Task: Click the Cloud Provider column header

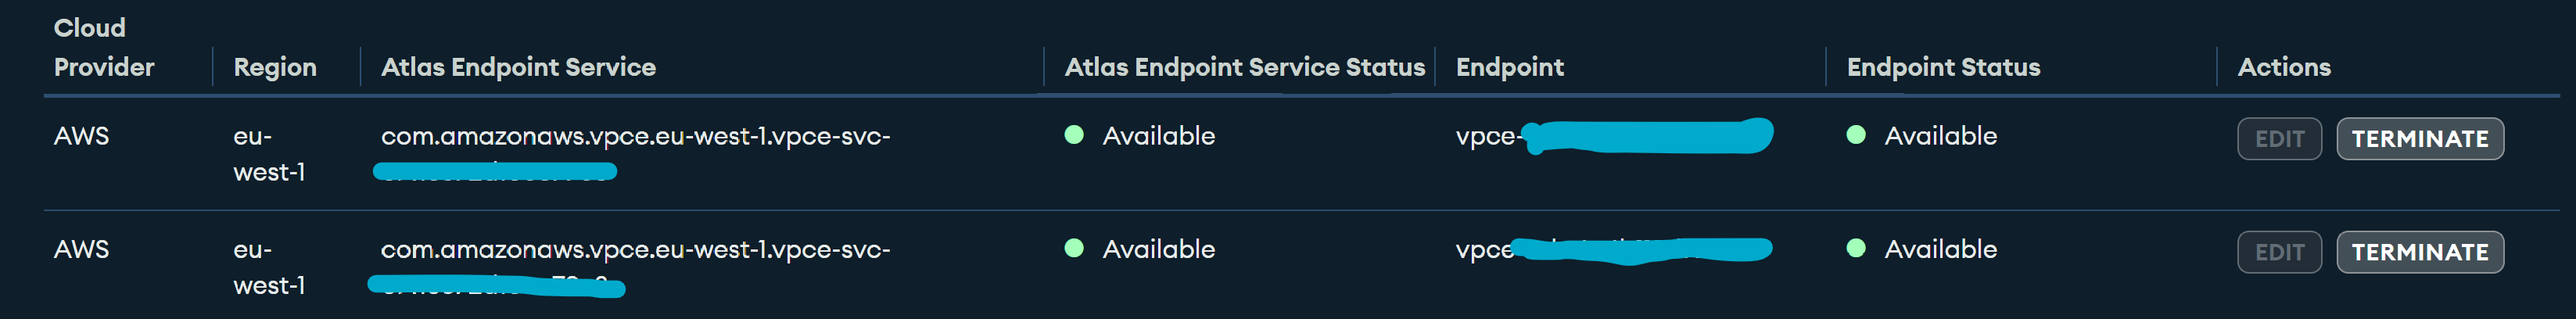Action: 104,48
